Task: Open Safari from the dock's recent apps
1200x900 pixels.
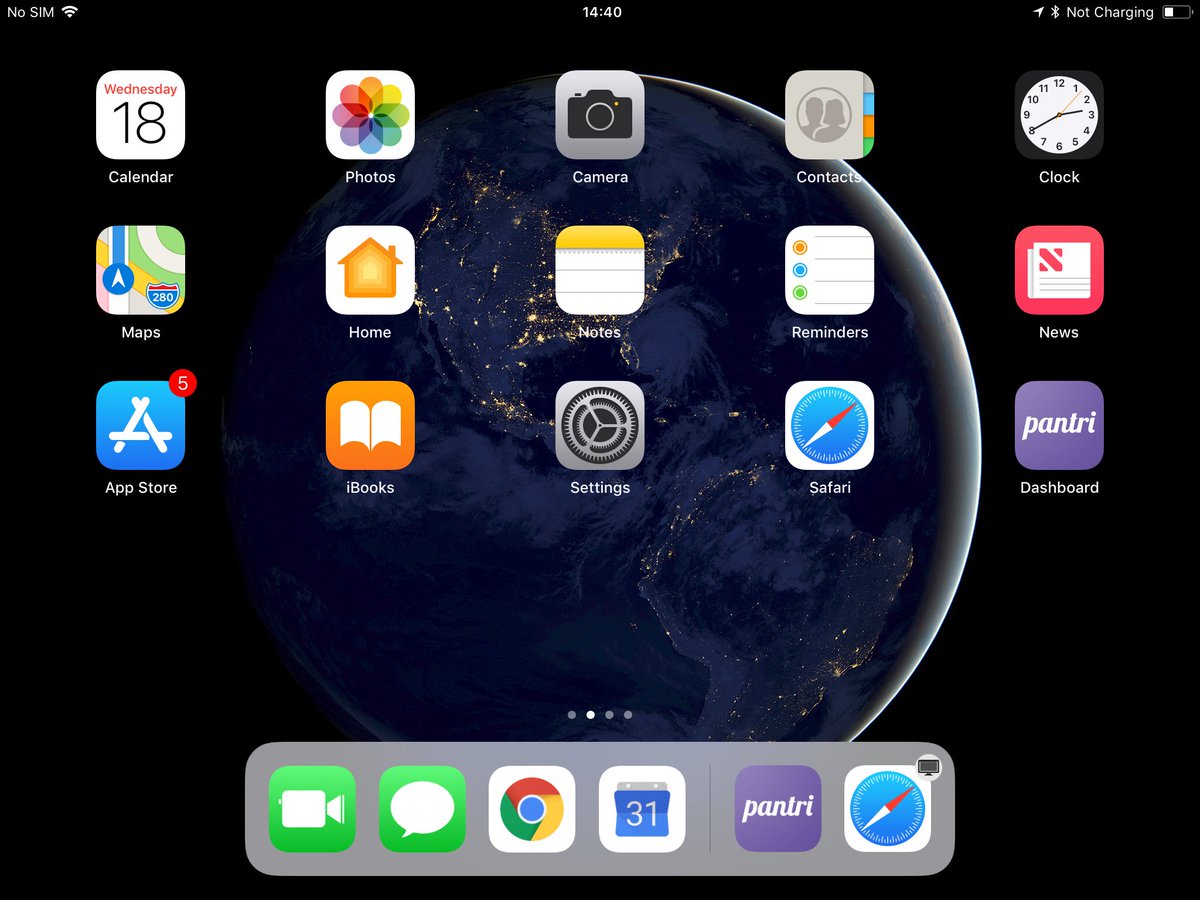Action: point(888,809)
